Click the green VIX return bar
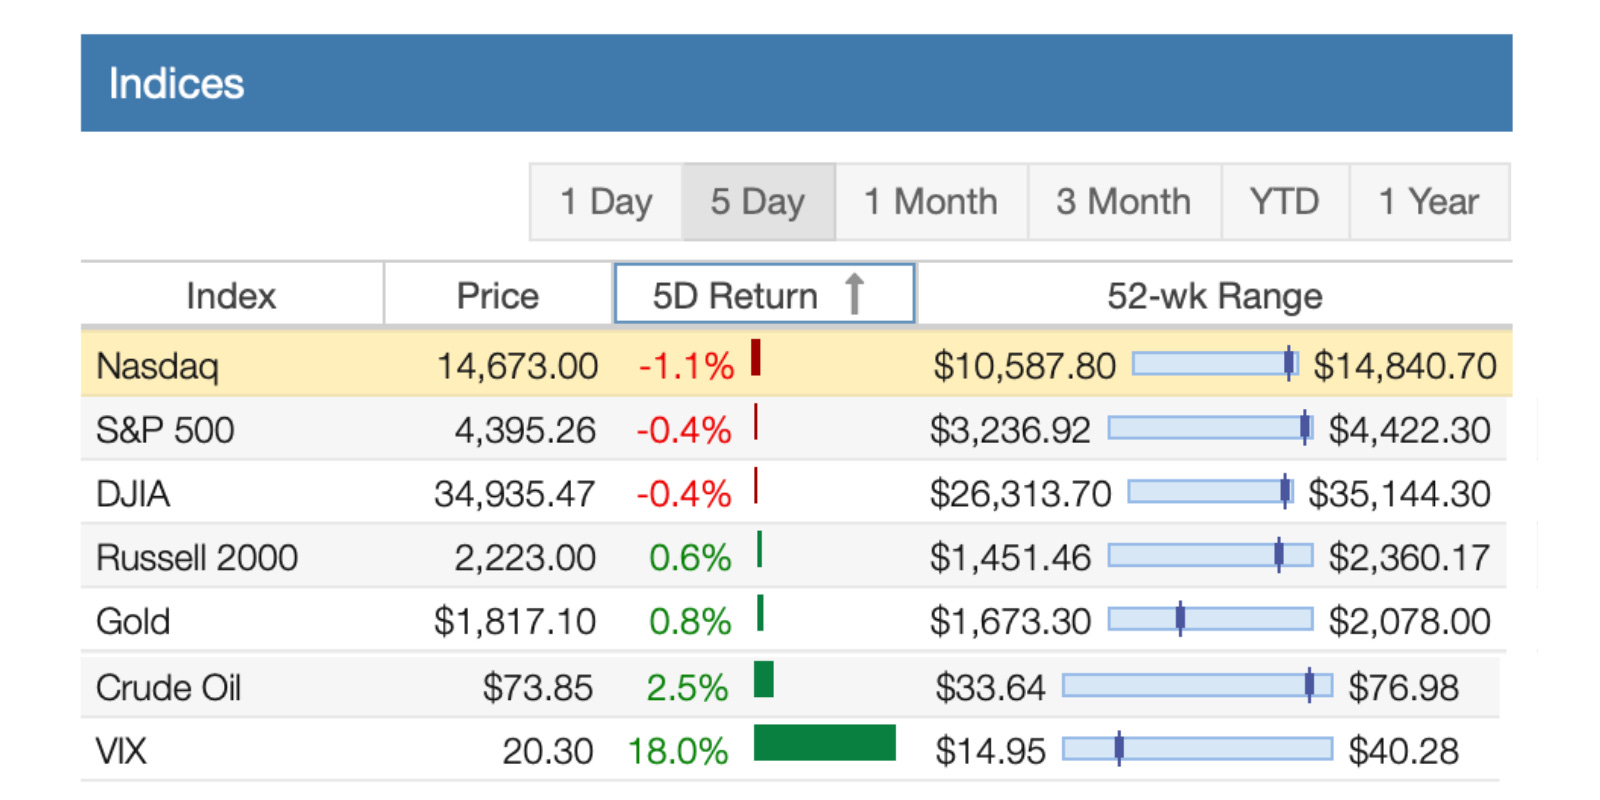This screenshot has width=1600, height=800. pyautogui.click(x=825, y=743)
